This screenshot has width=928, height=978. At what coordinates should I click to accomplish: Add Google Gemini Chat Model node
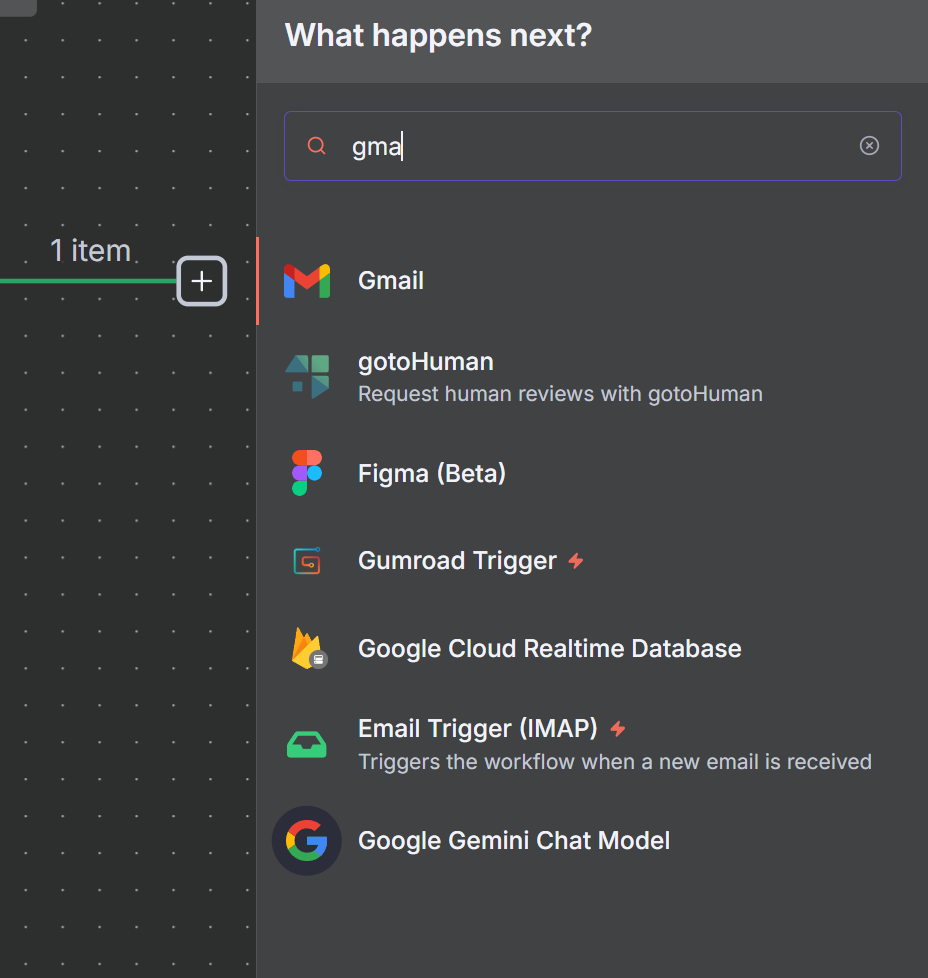click(592, 841)
